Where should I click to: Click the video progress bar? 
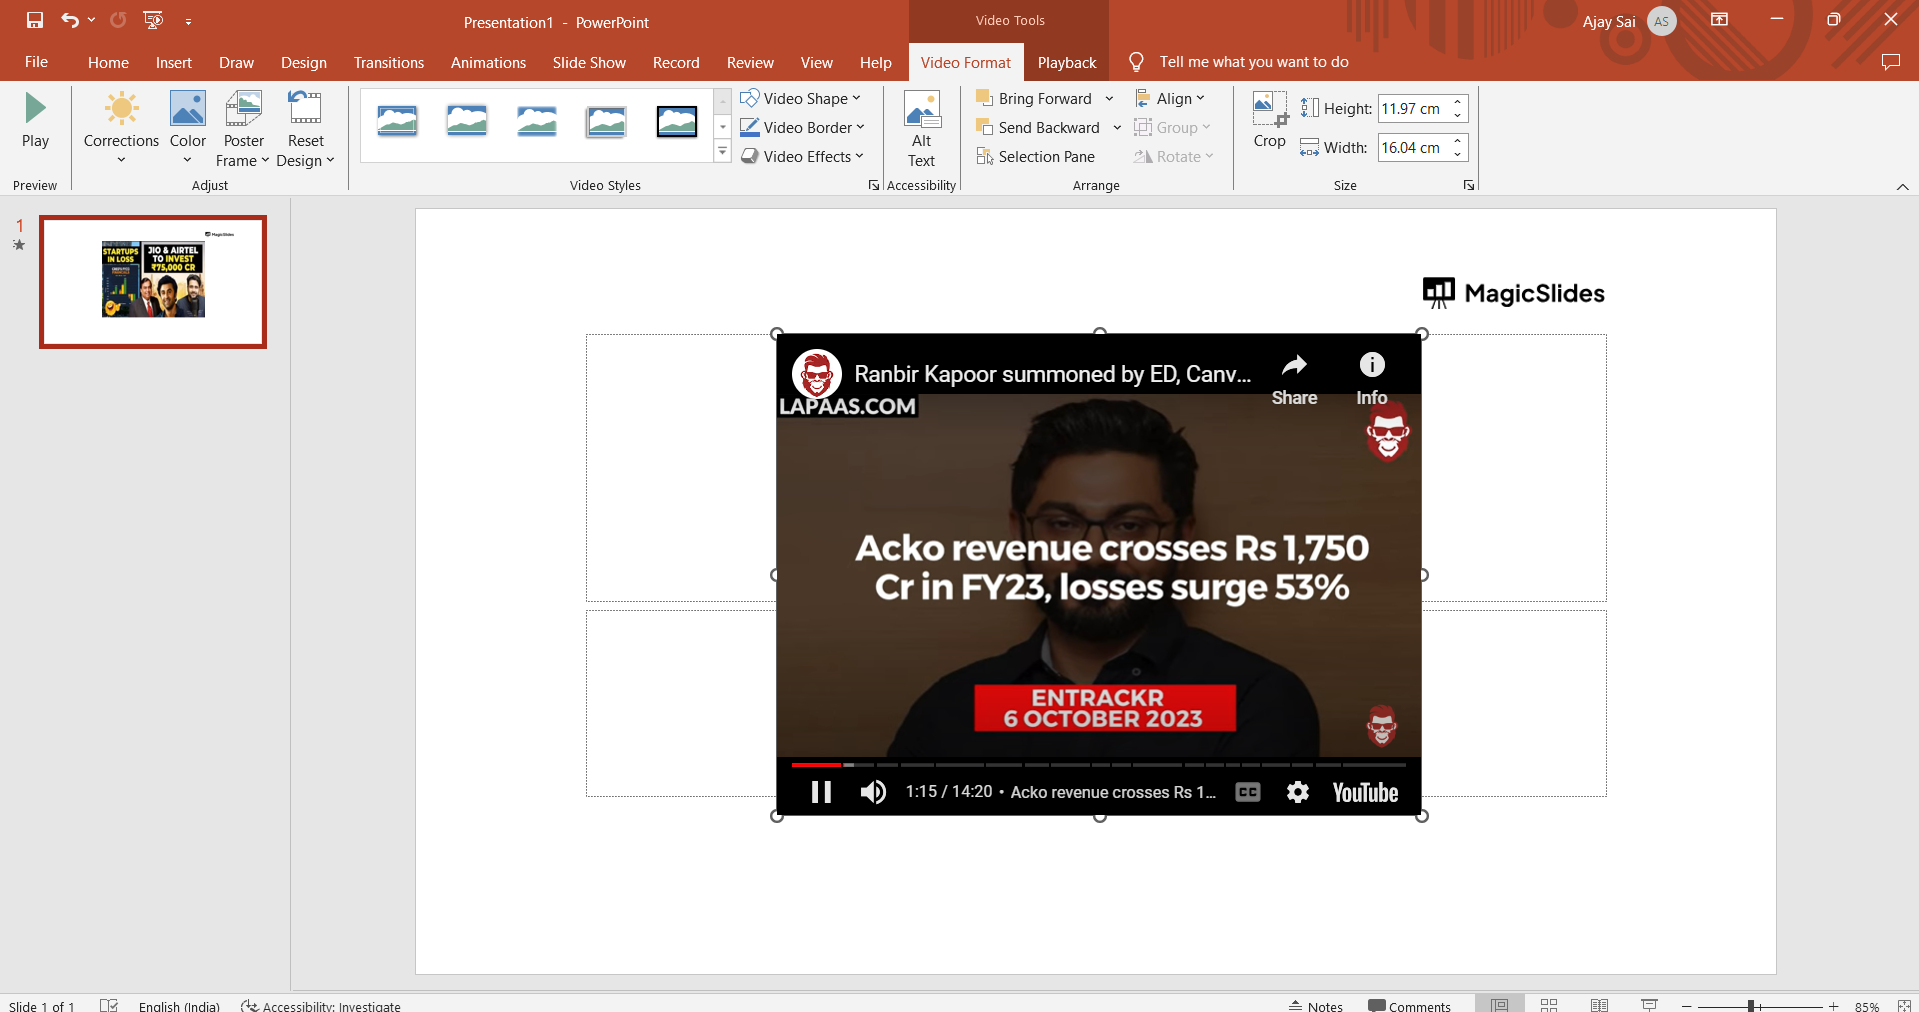1098,765
